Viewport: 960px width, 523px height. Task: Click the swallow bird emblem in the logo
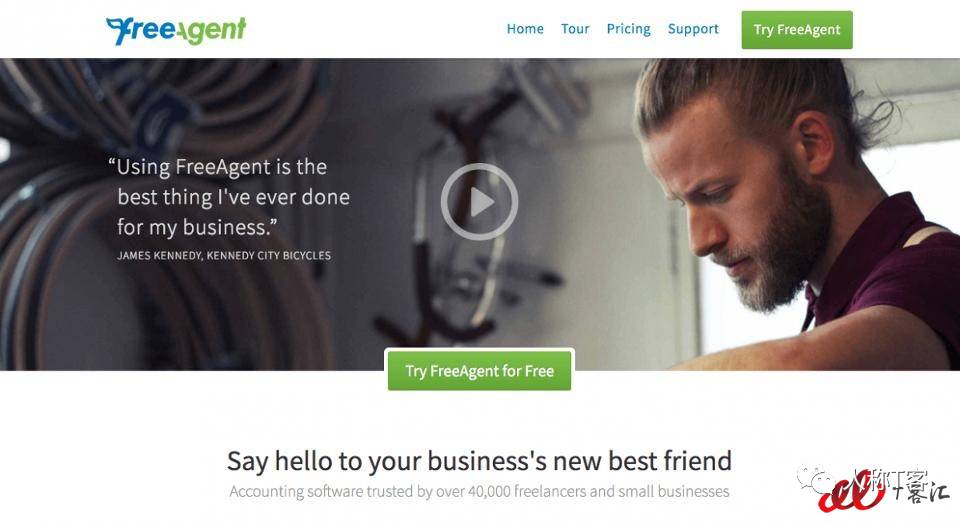click(x=118, y=30)
